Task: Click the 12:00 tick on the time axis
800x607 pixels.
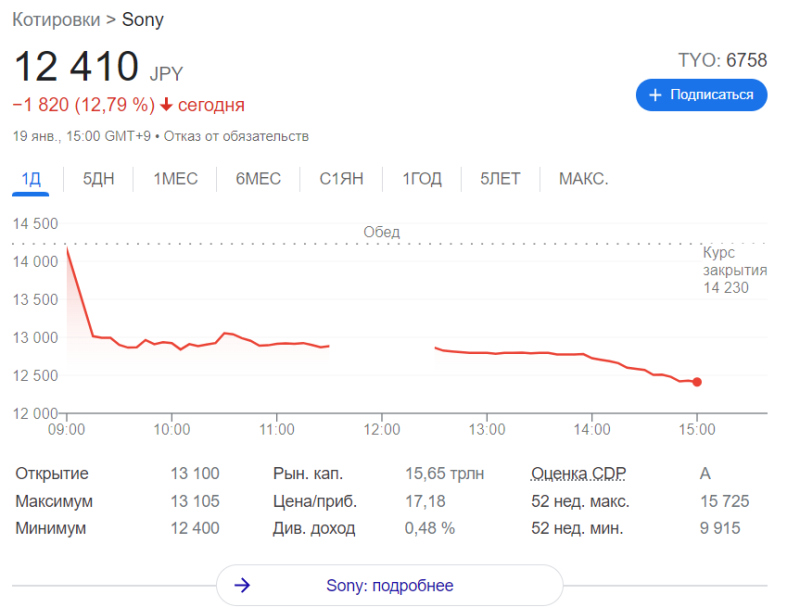Action: coord(382,429)
